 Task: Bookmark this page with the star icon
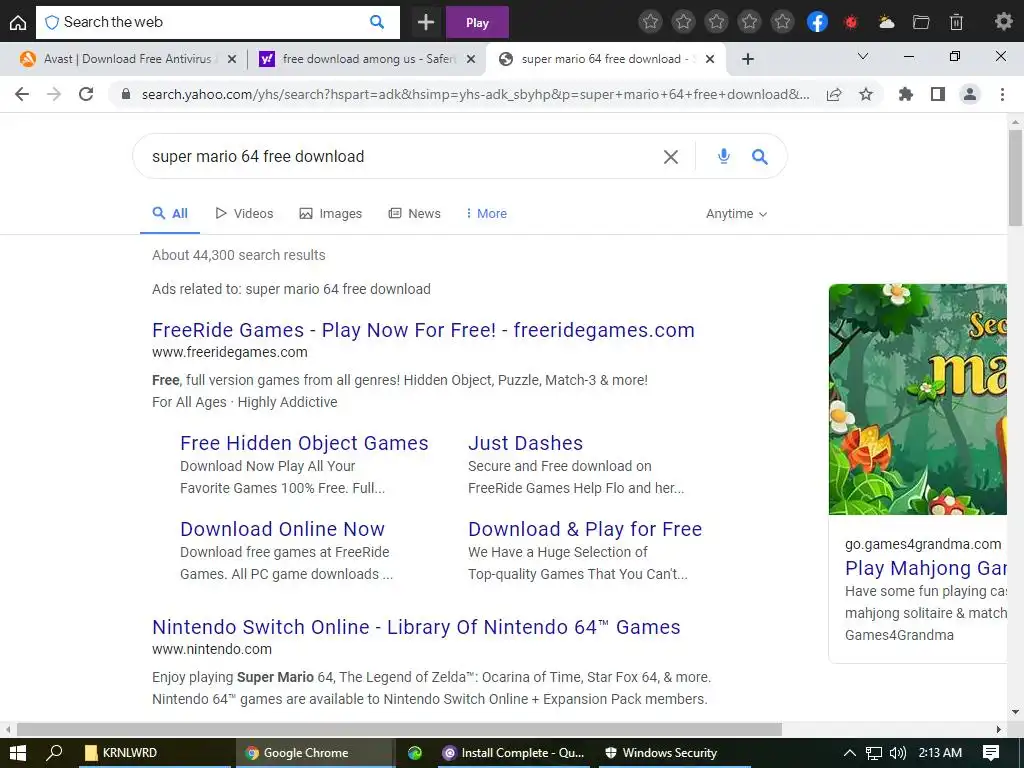pos(866,94)
